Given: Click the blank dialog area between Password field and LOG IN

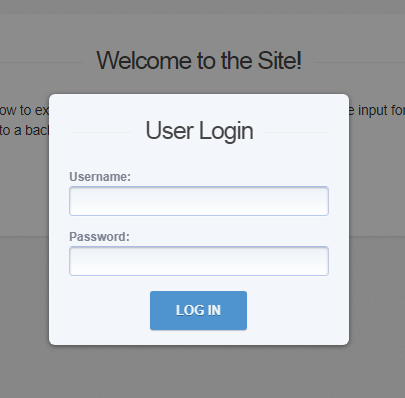Looking at the screenshot, I should [x=199, y=283].
